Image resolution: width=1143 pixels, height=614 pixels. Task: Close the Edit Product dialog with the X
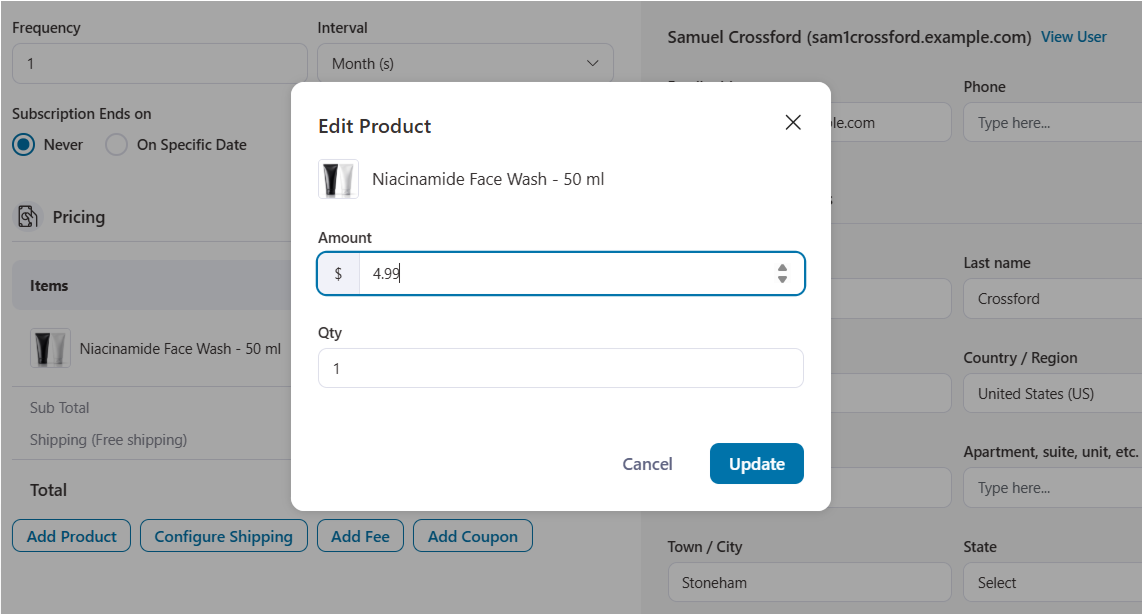pyautogui.click(x=793, y=122)
